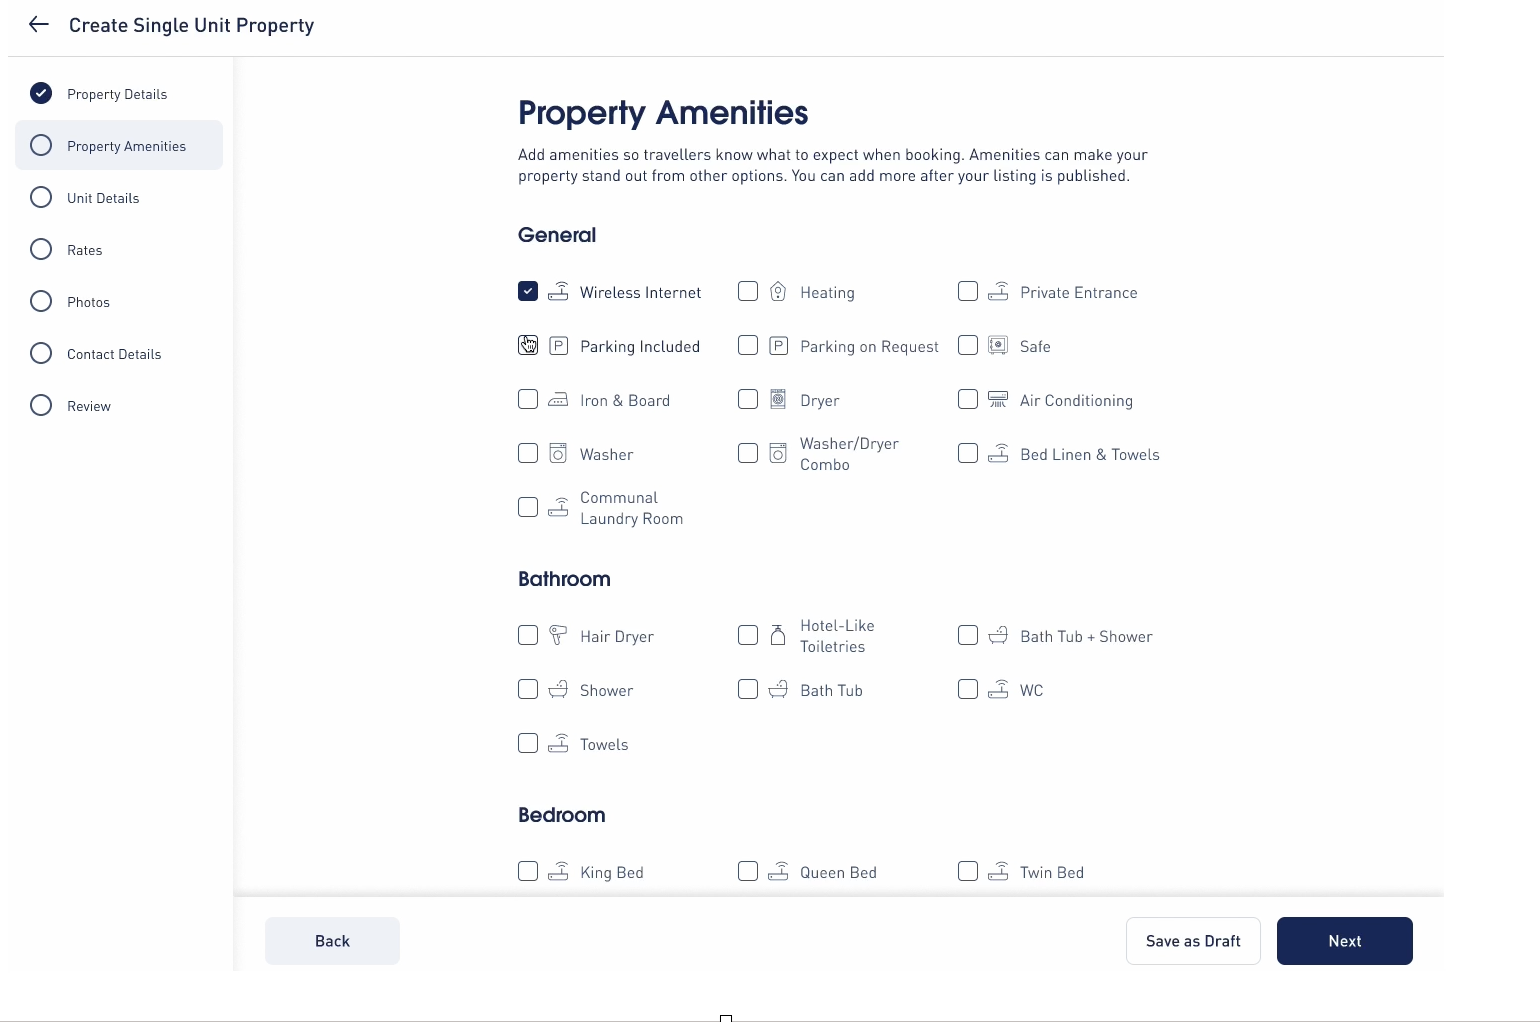Click the Wi-Fi router icon for Wireless Internet
The height and width of the screenshot is (1022, 1540).
558,291
